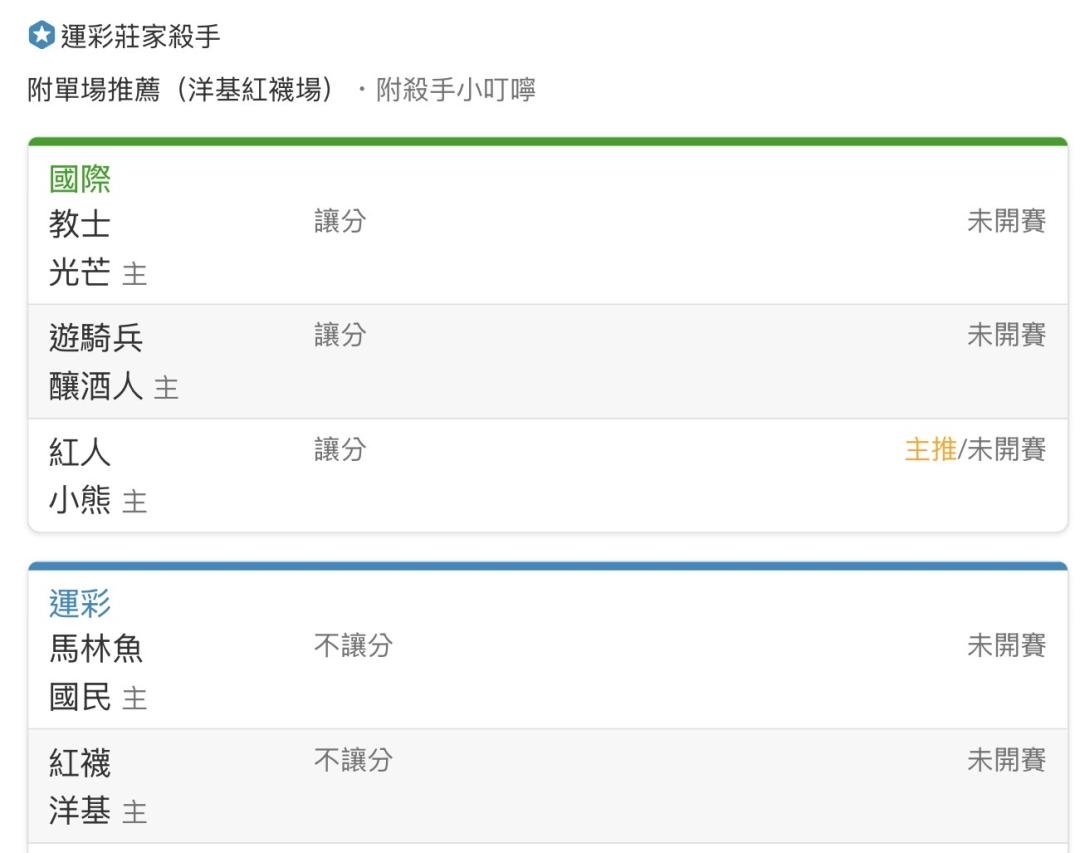The image size is (1080, 853).
Task: Open the 附單場推薦 post title
Action: [180, 90]
